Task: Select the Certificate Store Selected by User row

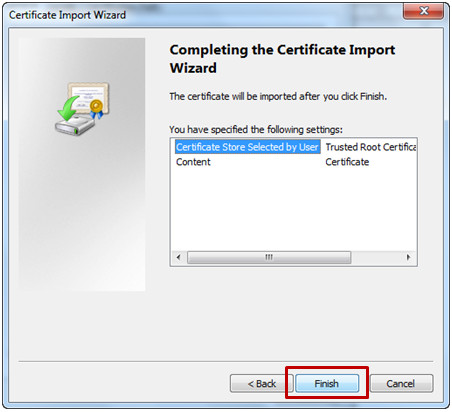Action: click(x=247, y=147)
